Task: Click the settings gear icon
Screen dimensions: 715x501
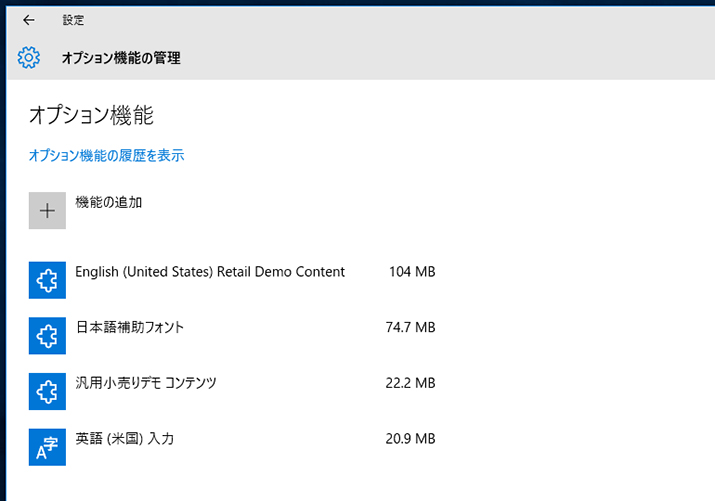Action: (x=29, y=57)
